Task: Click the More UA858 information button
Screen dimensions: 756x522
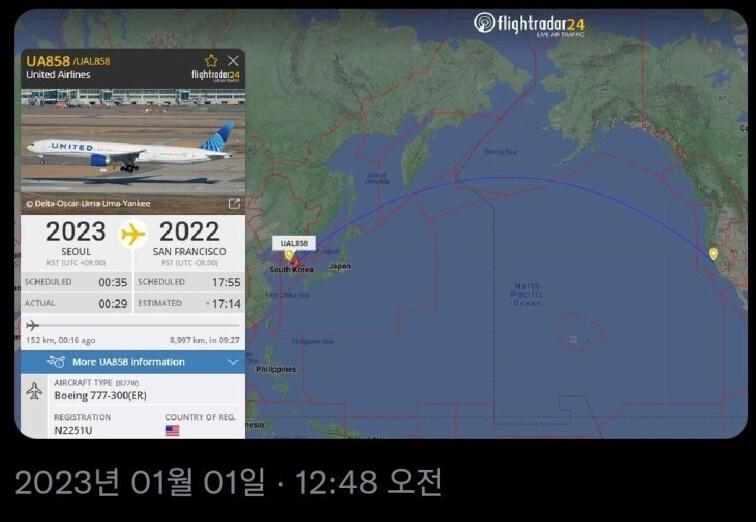Action: click(x=133, y=362)
